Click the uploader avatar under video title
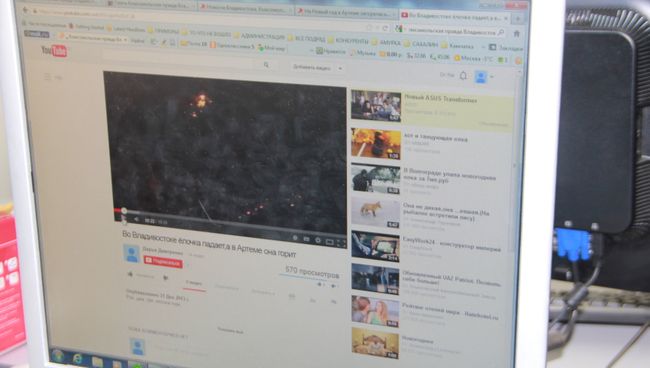650x368 pixels. click(132, 253)
